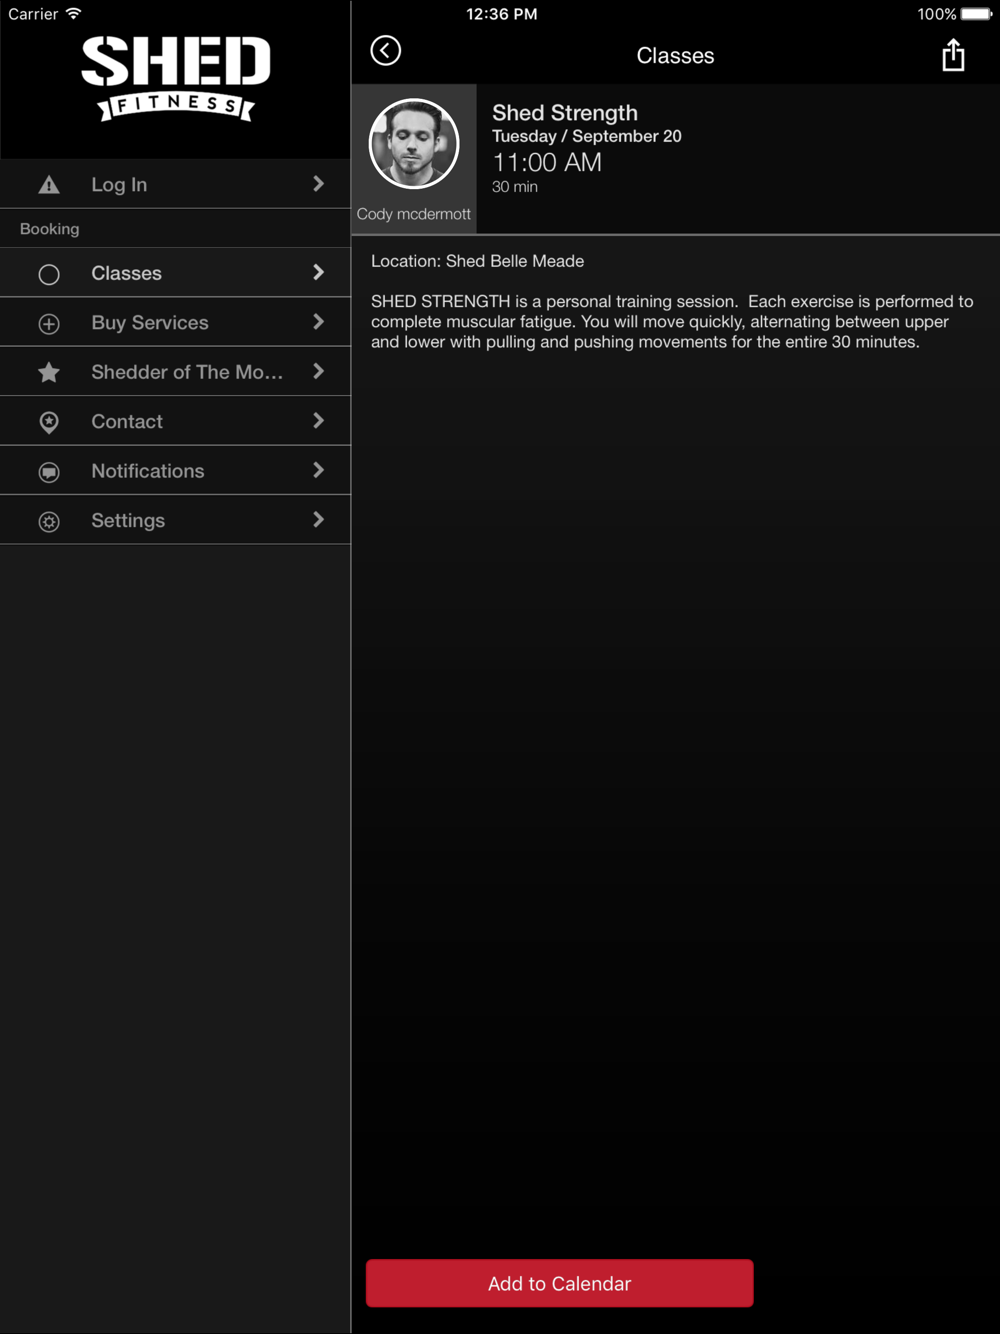Tap the Buy Services plus icon
1000x1334 pixels.
[x=49, y=324]
